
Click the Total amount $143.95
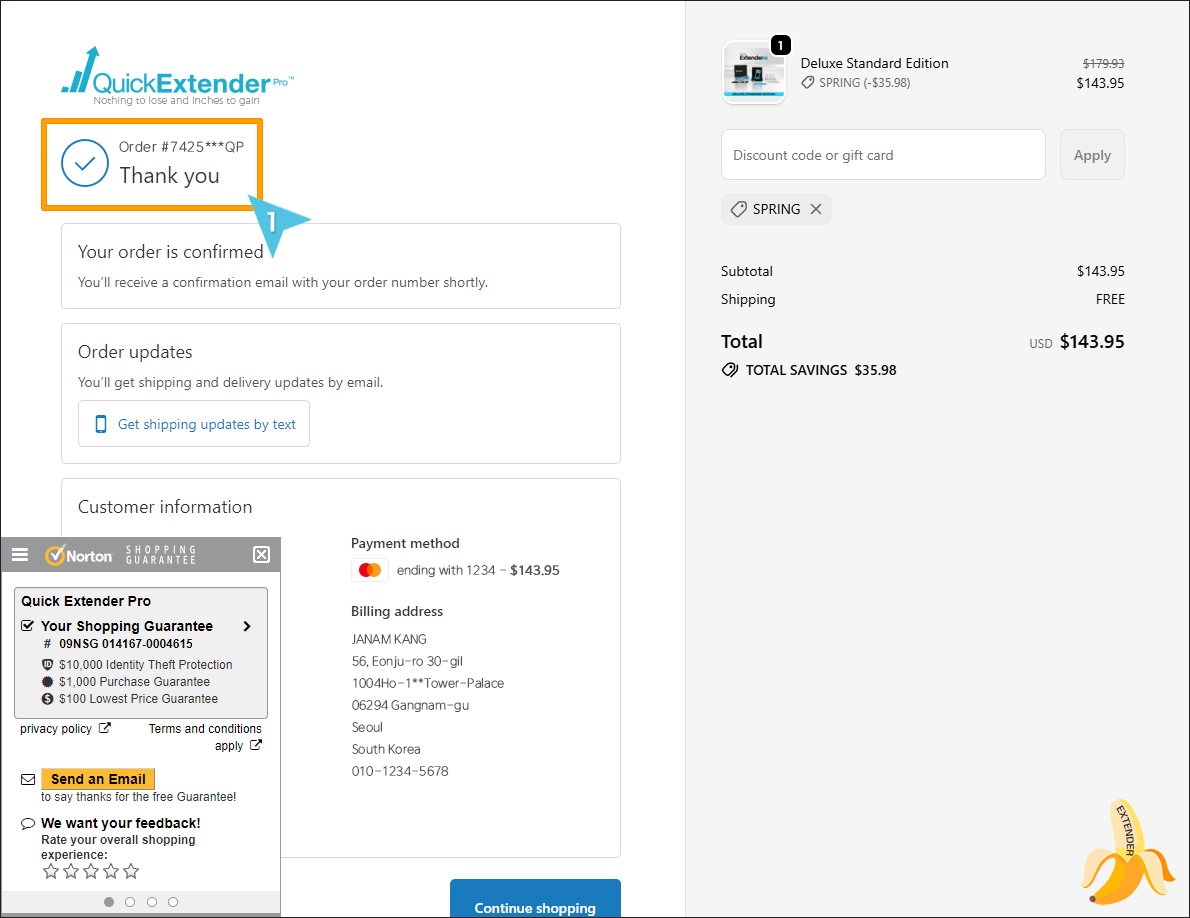[x=1092, y=341]
